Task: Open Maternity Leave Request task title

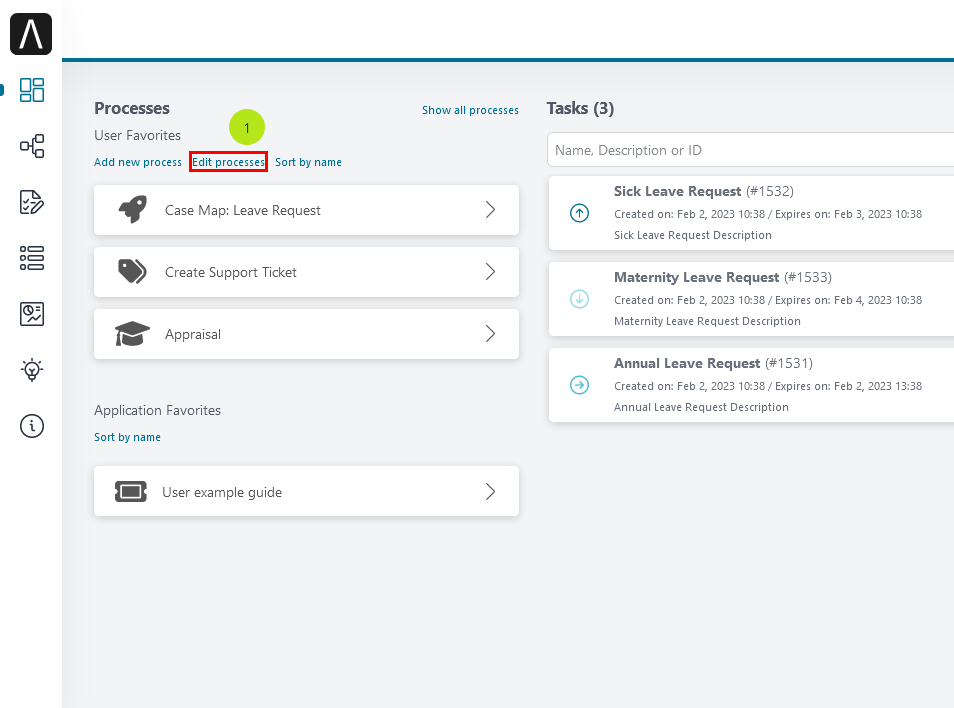Action: (x=696, y=277)
